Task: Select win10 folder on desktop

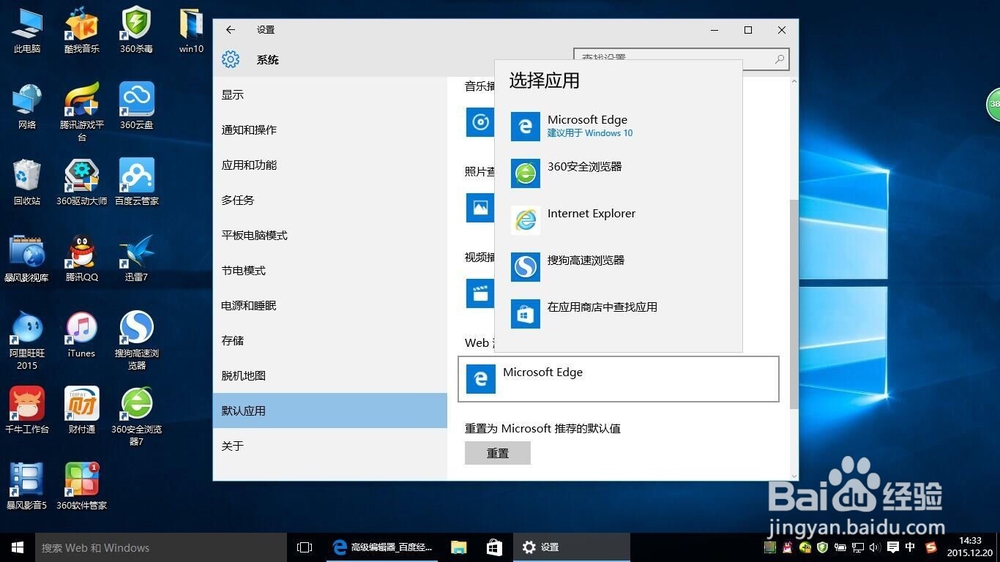Action: (191, 30)
